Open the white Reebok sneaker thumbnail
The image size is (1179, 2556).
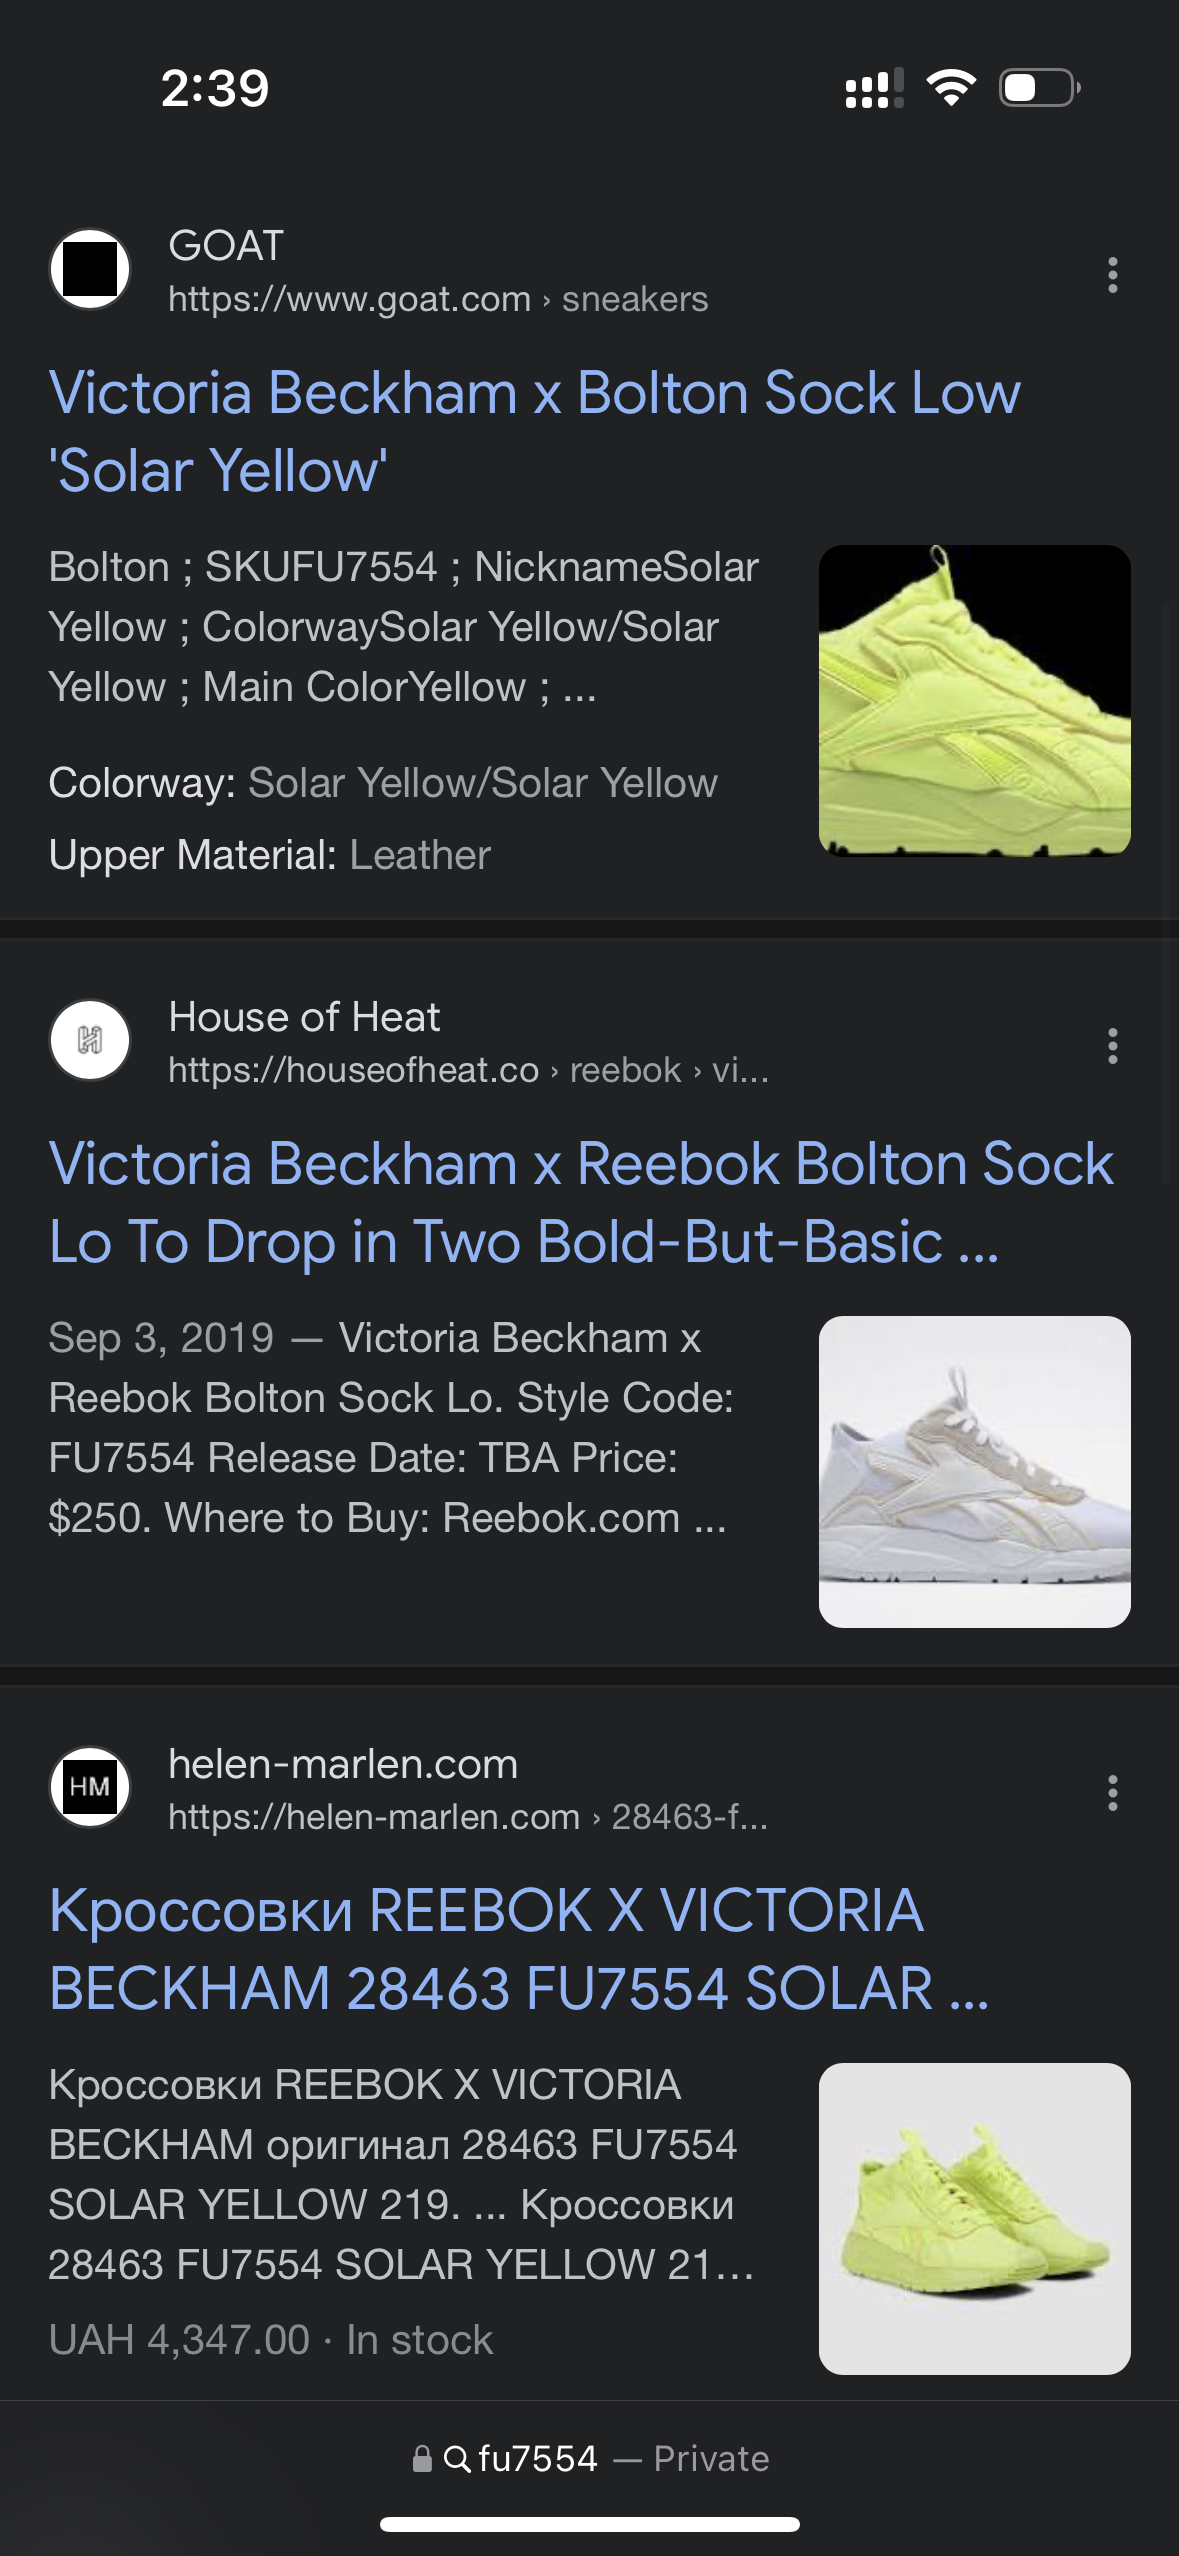[974, 1471]
